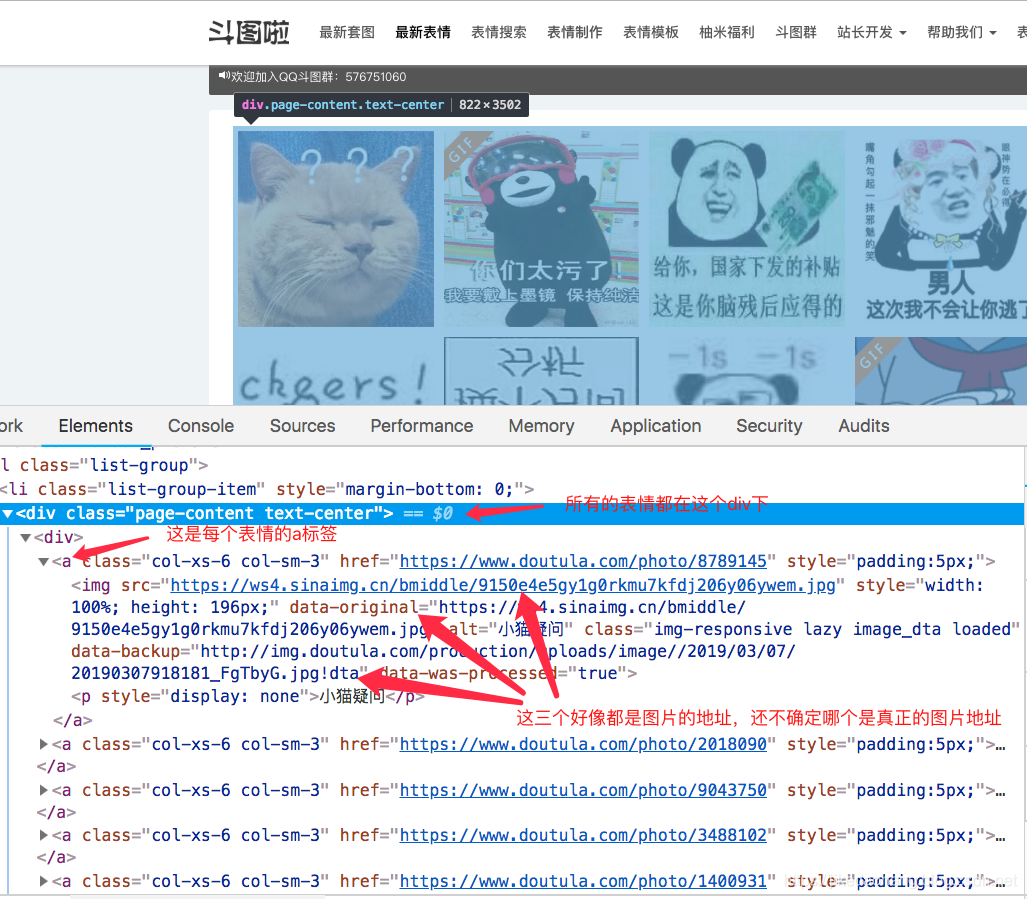Switch to the Memory tab
Screen dimensions: 1027x899
pos(541,426)
